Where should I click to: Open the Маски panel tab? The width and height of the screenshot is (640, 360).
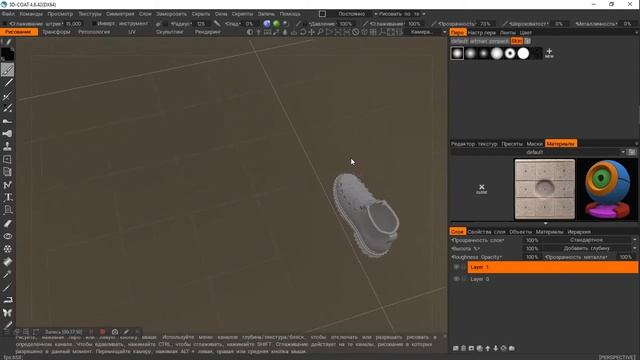pyautogui.click(x=534, y=144)
